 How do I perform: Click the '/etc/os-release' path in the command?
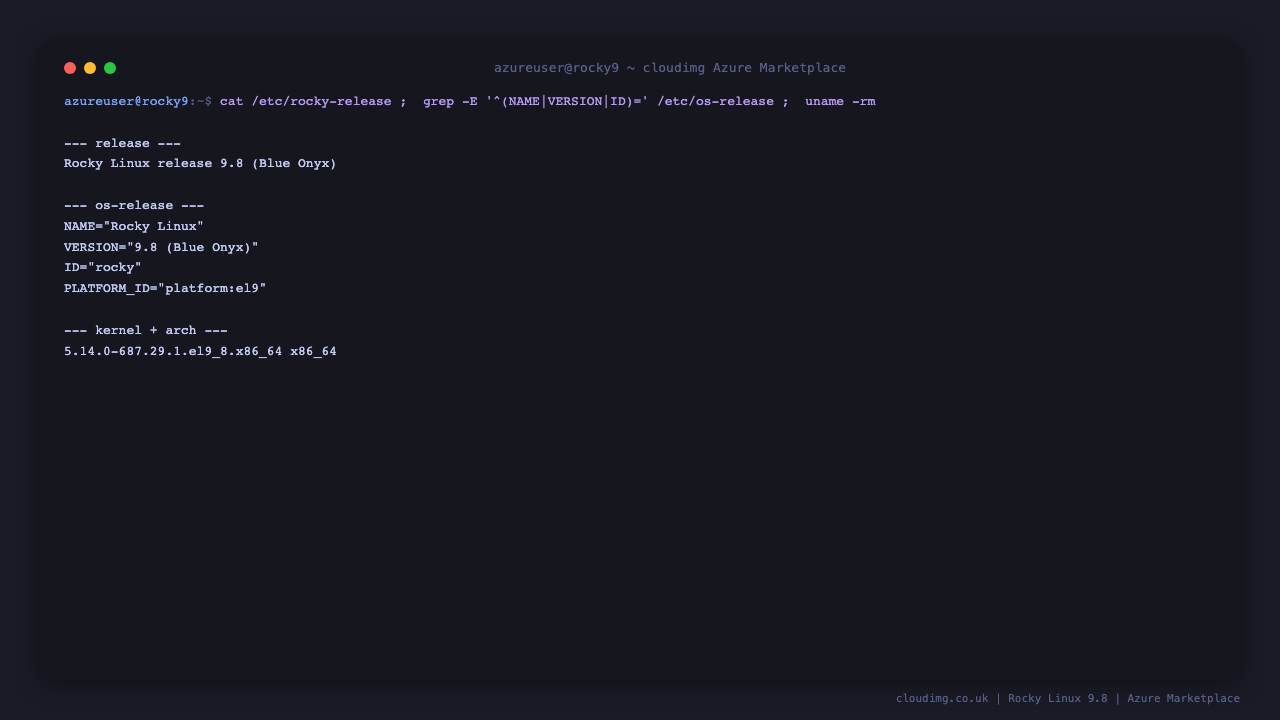(715, 101)
